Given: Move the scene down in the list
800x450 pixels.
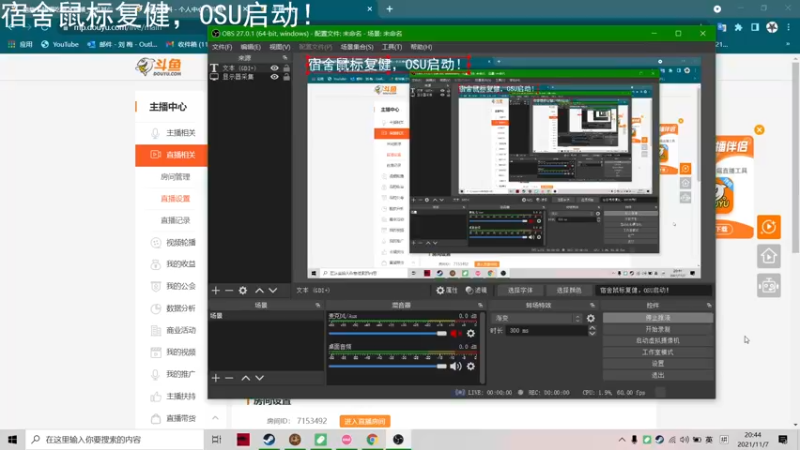Looking at the screenshot, I should [259, 378].
